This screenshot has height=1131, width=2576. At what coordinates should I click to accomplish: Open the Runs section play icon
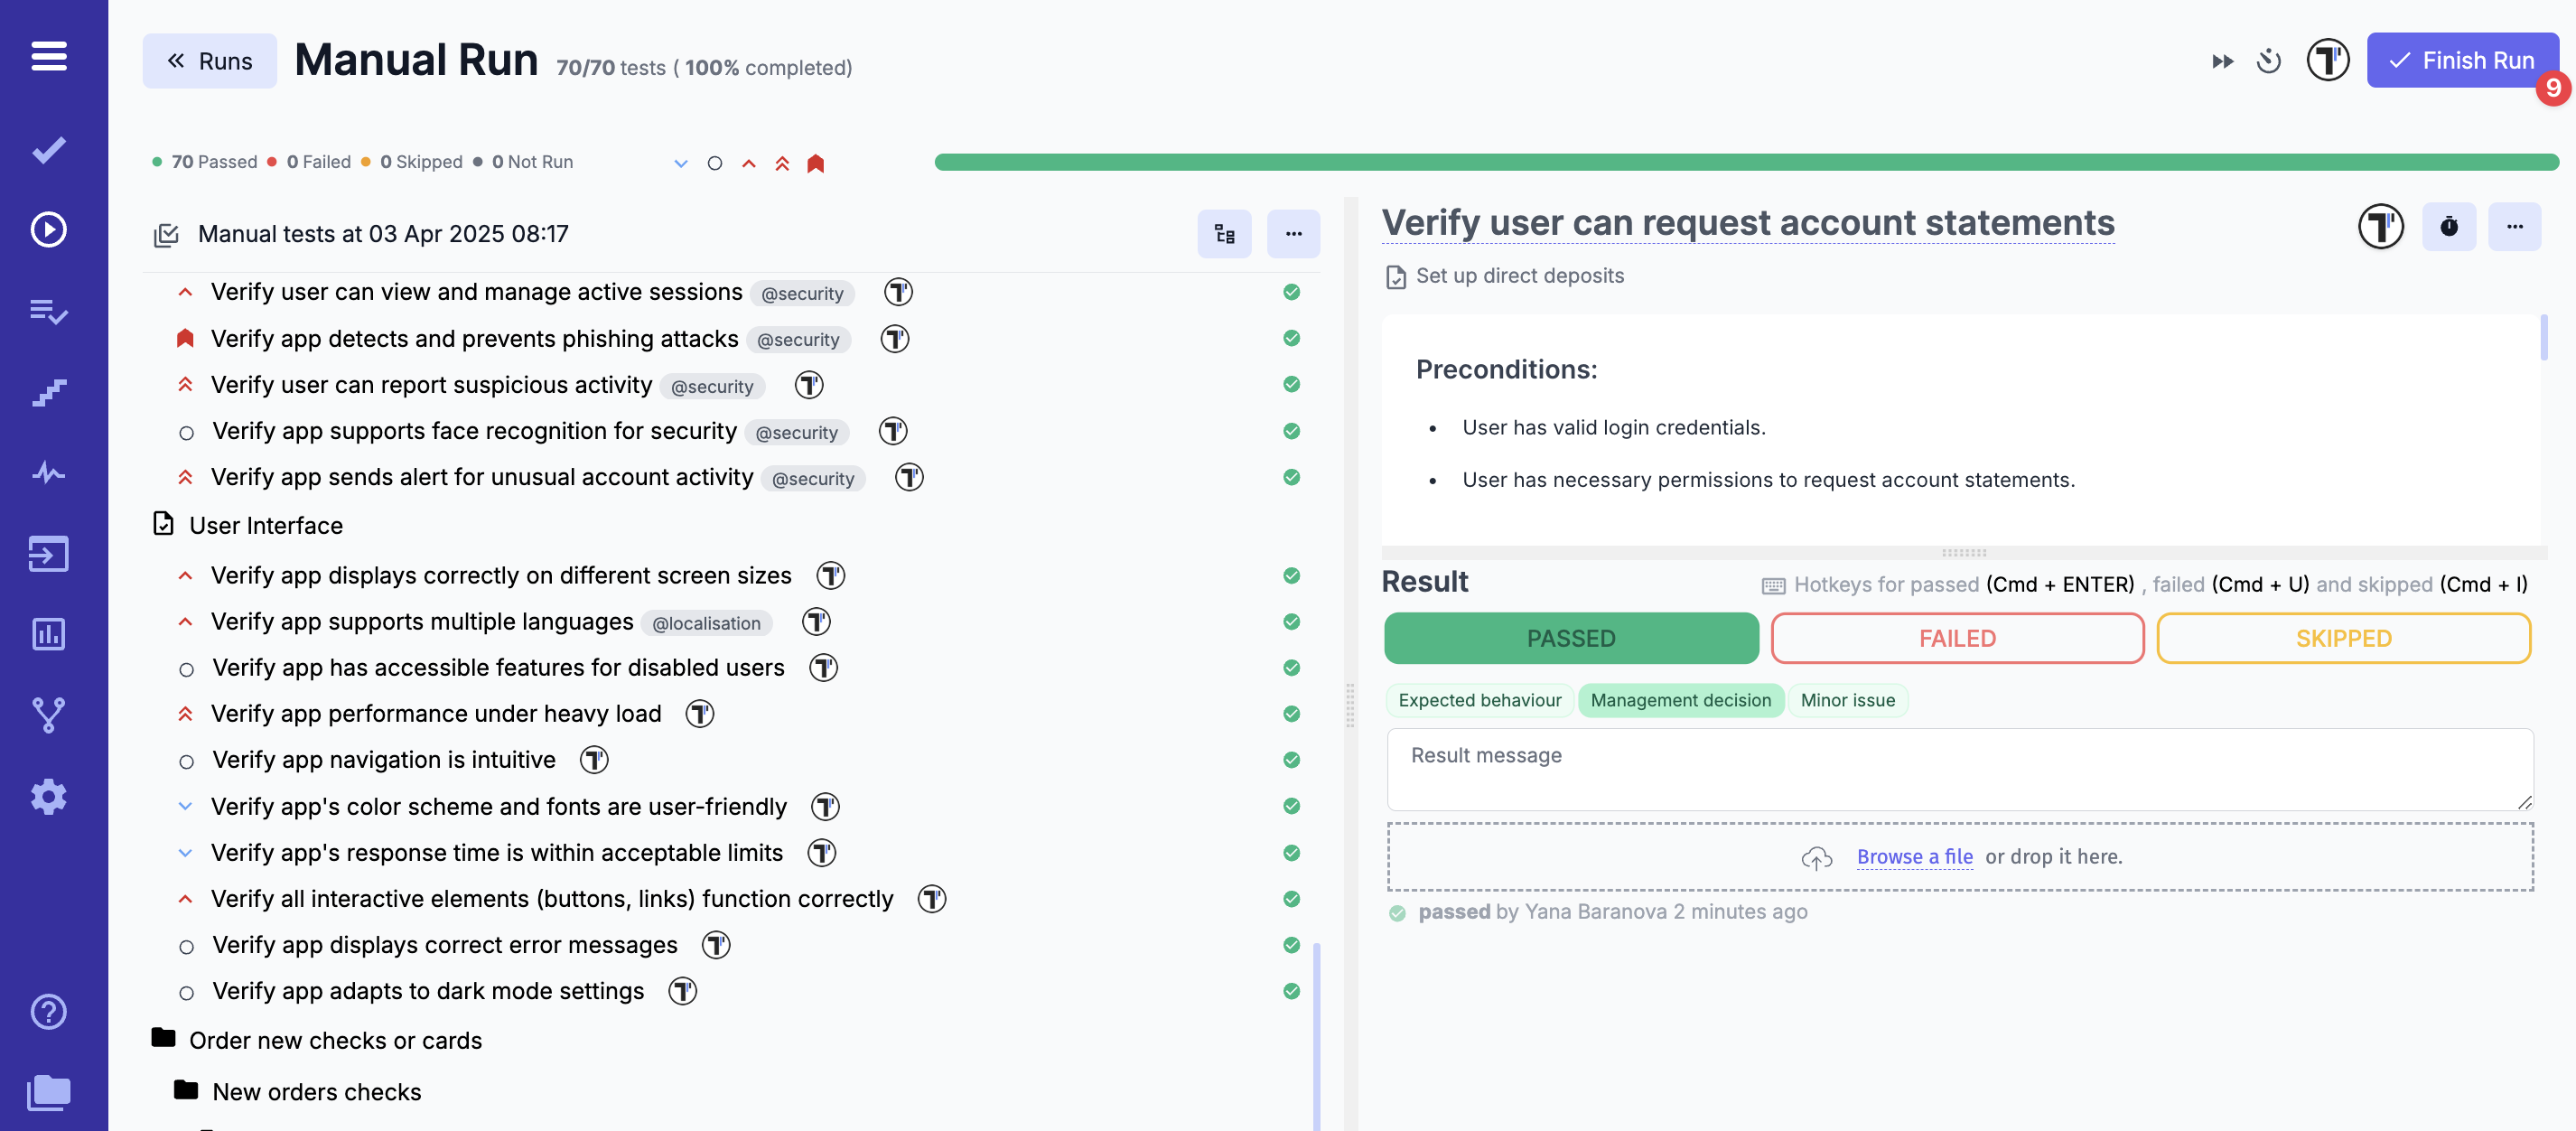point(48,230)
